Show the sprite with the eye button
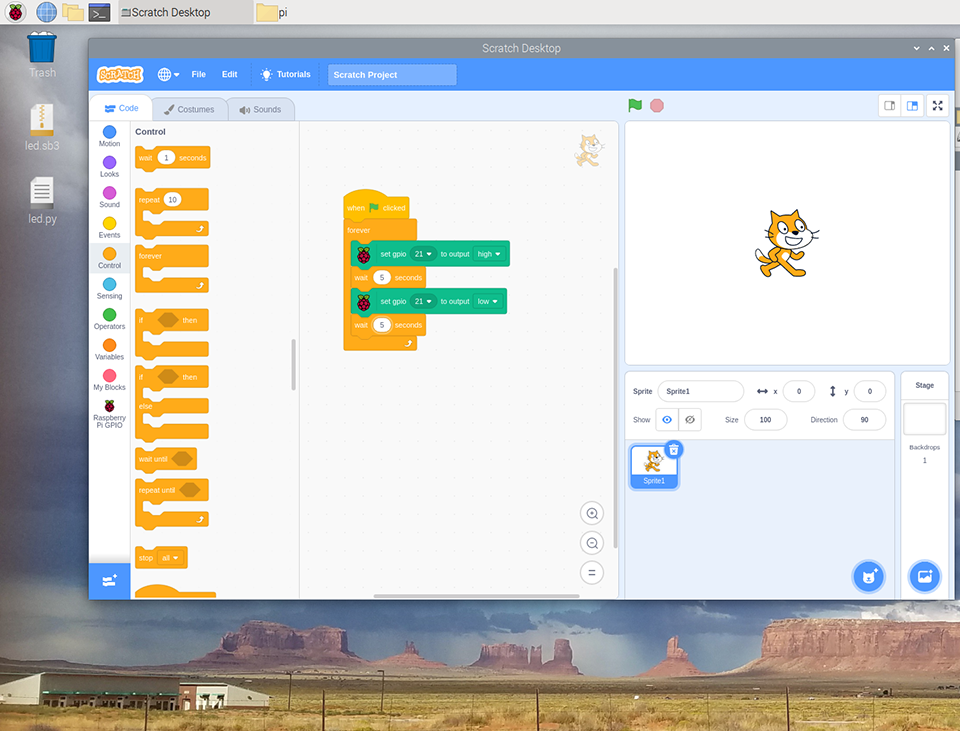This screenshot has width=960, height=731. (667, 420)
